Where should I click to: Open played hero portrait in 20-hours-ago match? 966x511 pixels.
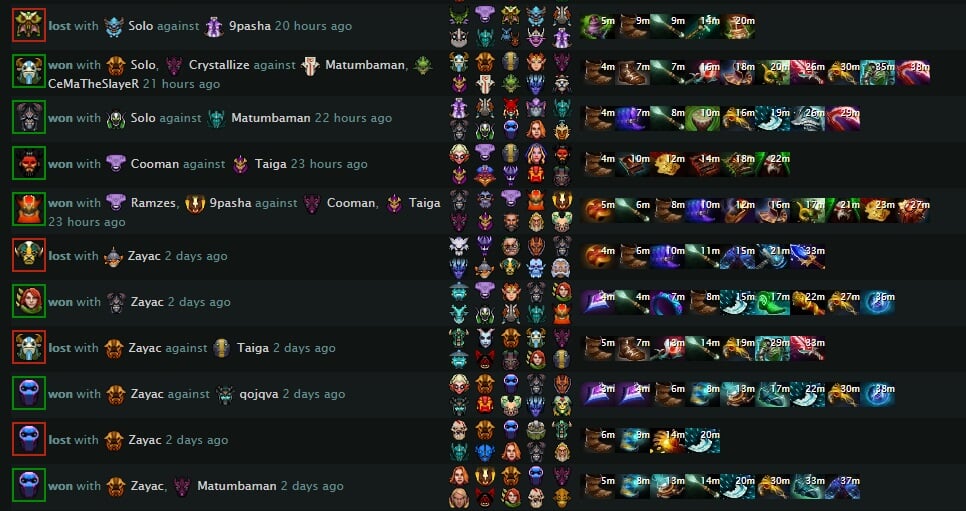point(29,26)
